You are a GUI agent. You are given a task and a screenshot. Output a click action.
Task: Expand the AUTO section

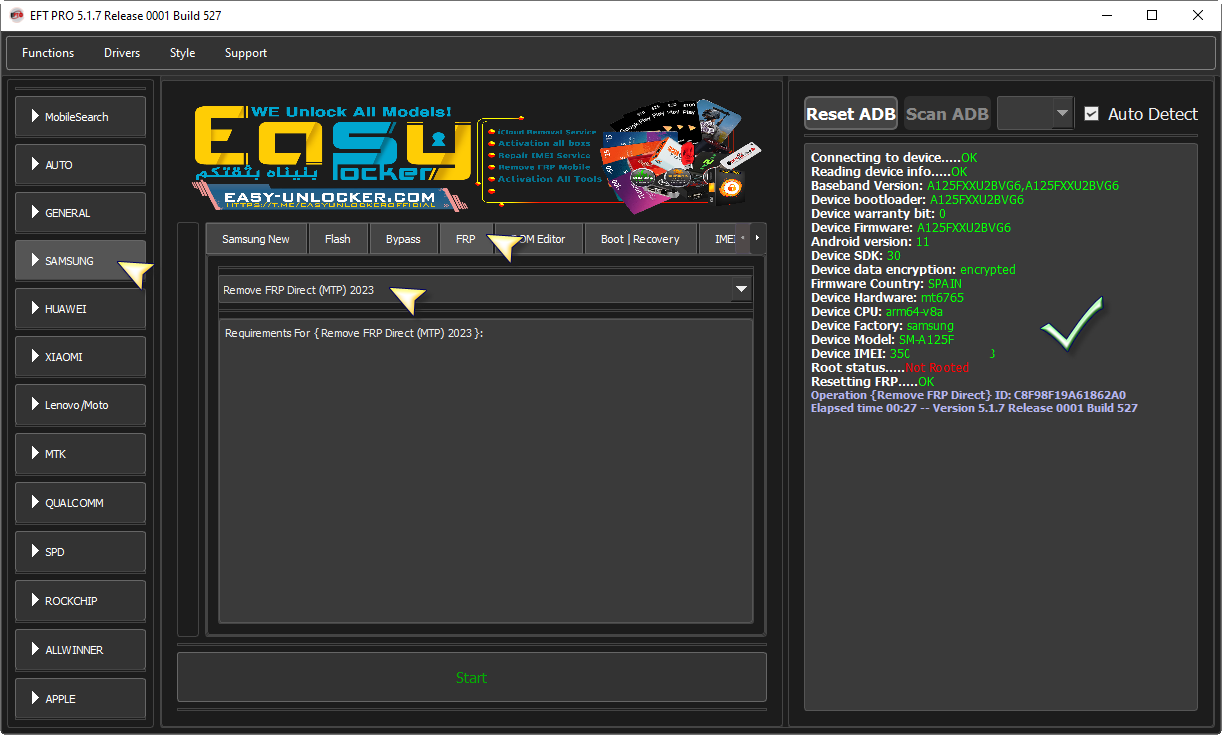click(x=80, y=165)
